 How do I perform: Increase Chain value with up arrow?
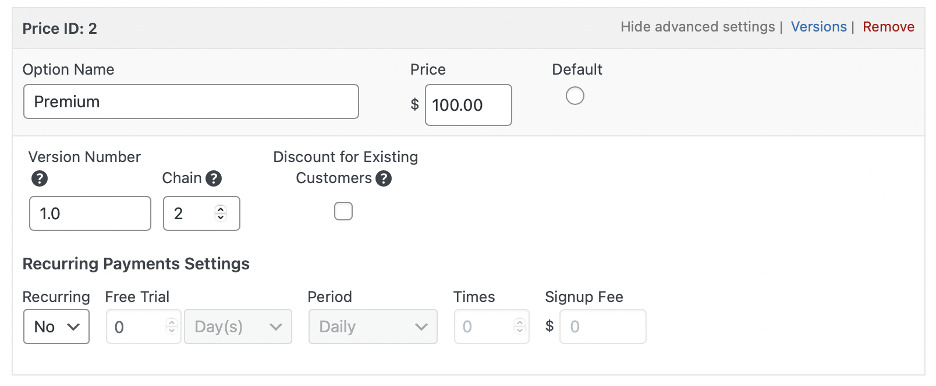click(x=221, y=209)
